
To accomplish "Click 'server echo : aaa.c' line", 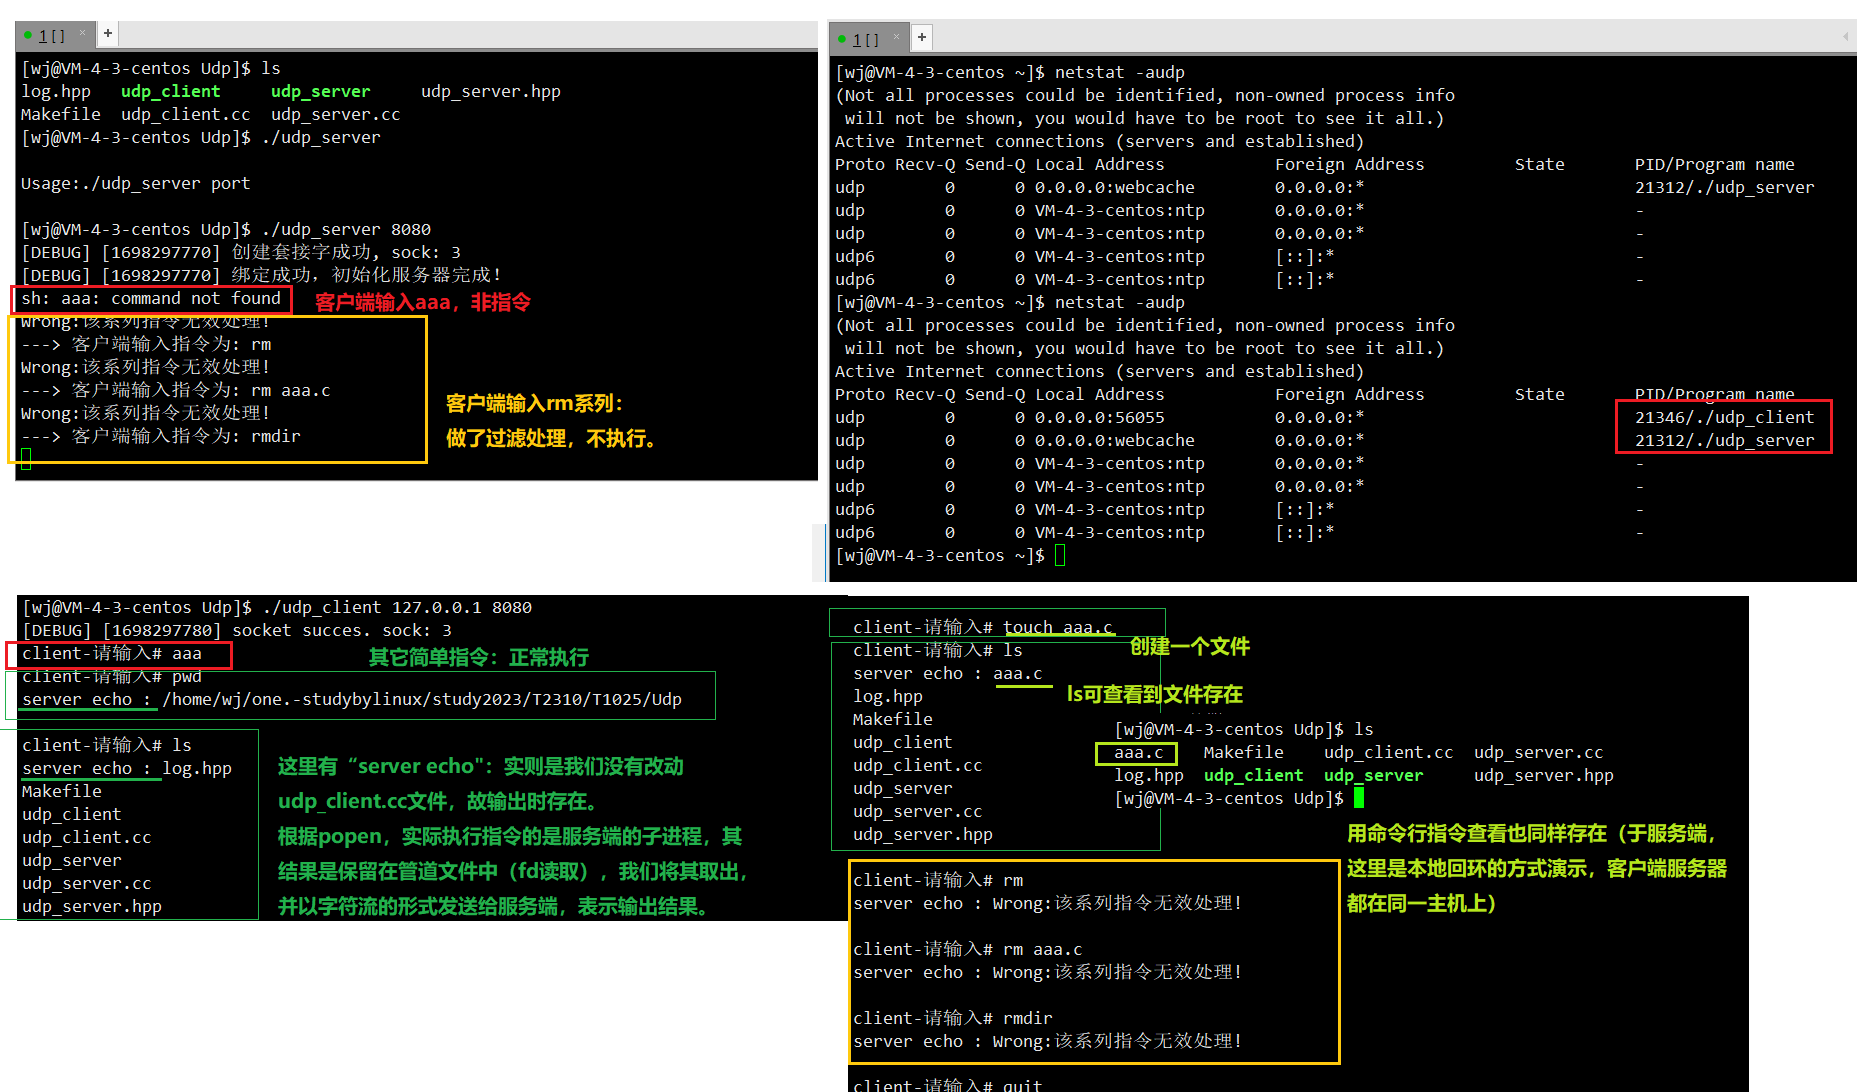I will [x=948, y=674].
